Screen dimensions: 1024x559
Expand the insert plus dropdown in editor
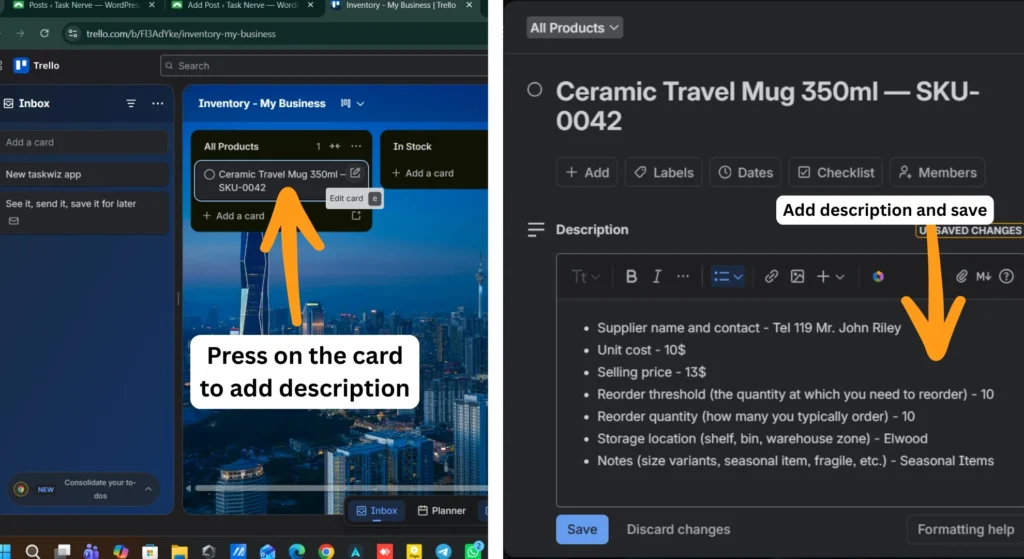click(x=830, y=276)
